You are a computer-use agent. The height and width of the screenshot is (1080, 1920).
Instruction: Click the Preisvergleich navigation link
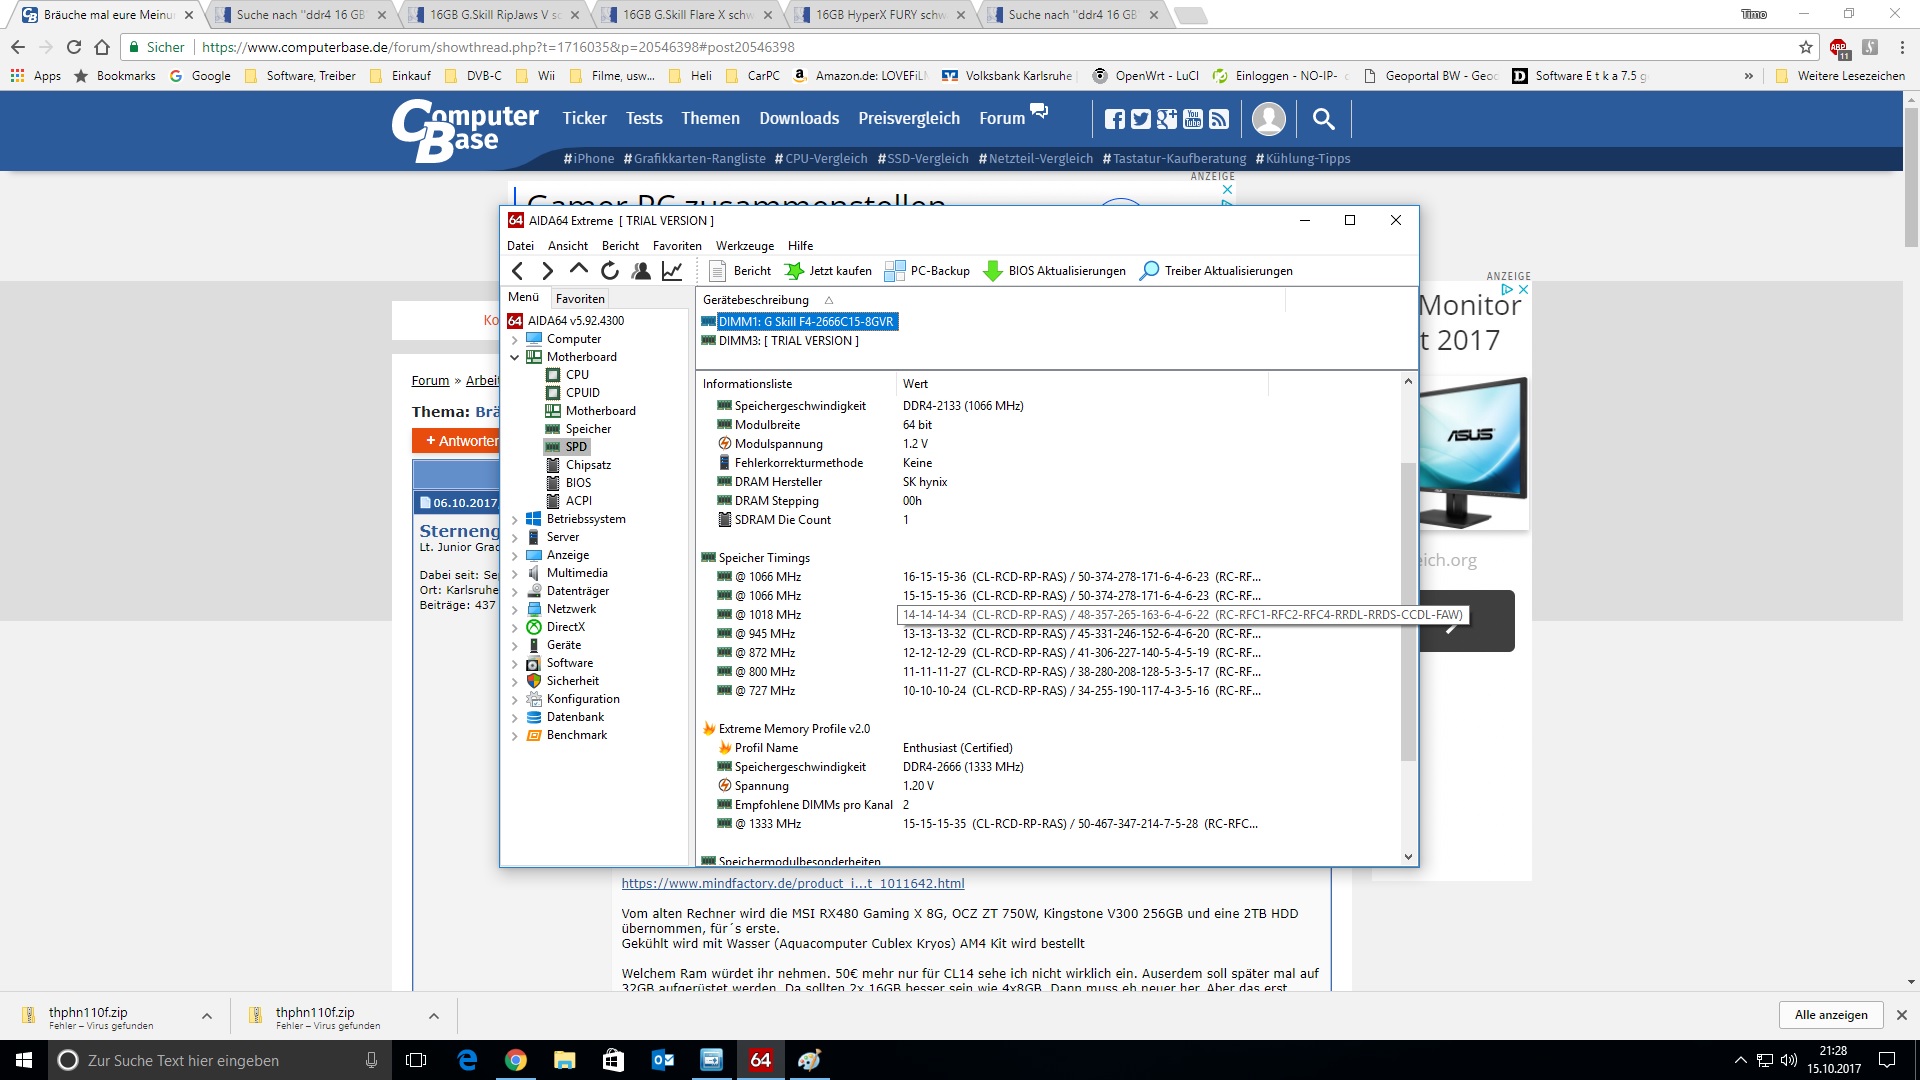(x=908, y=119)
